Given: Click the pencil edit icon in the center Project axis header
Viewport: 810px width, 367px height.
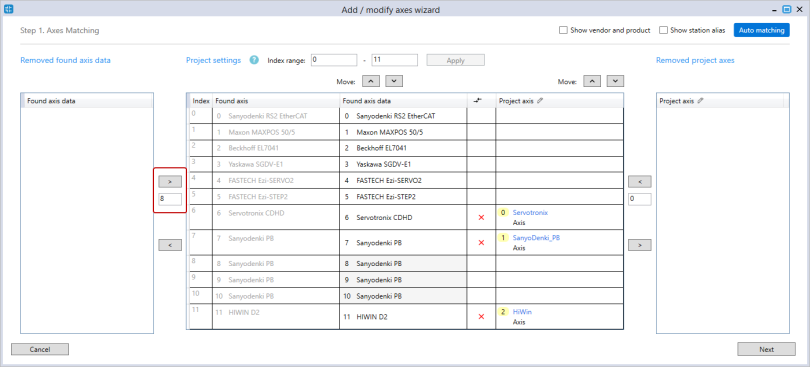Looking at the screenshot, I should [540, 101].
